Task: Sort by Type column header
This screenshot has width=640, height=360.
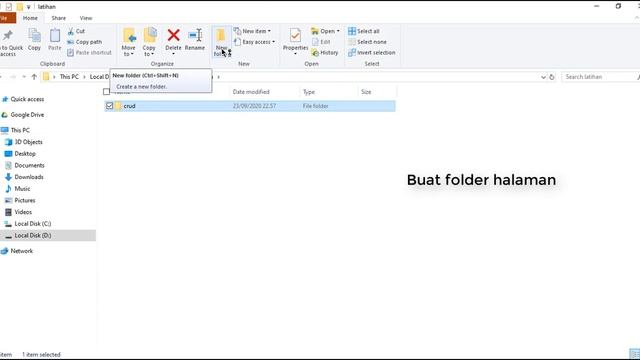Action: (309, 92)
